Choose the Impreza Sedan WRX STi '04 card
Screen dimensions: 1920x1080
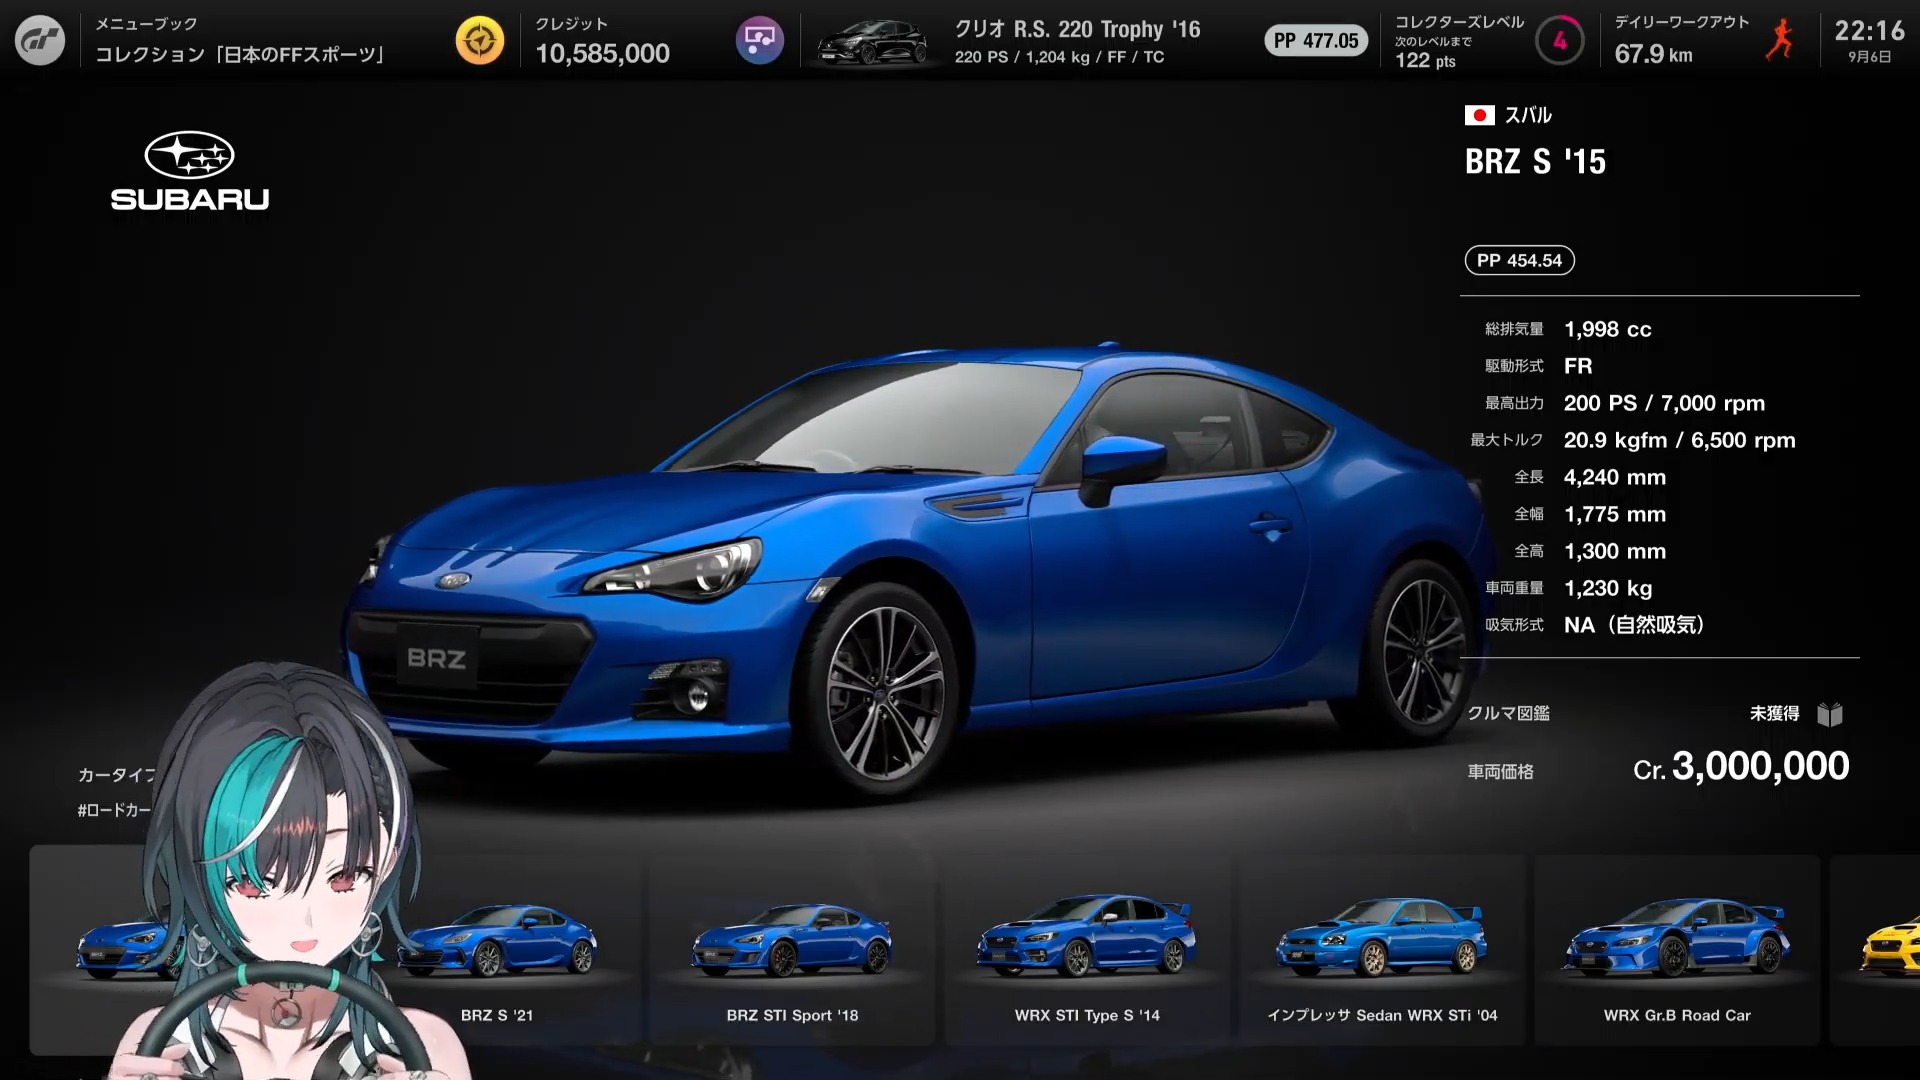[x=1382, y=950]
